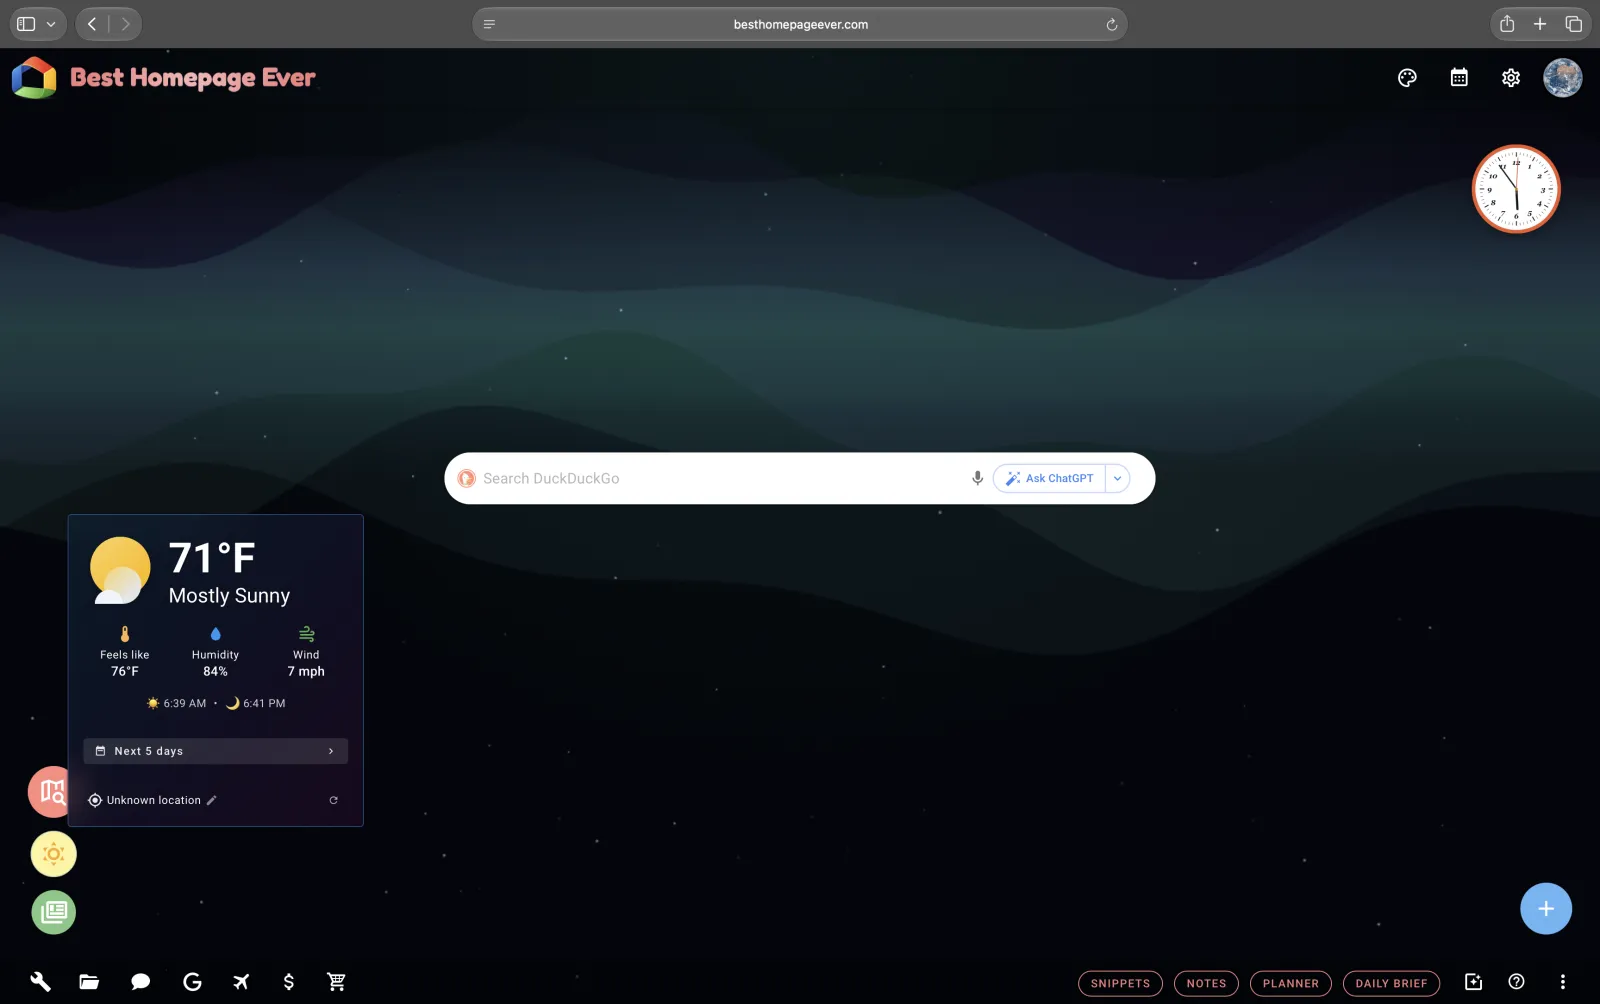
Task: Open the DAILY BRIEF panel
Action: tap(1391, 983)
